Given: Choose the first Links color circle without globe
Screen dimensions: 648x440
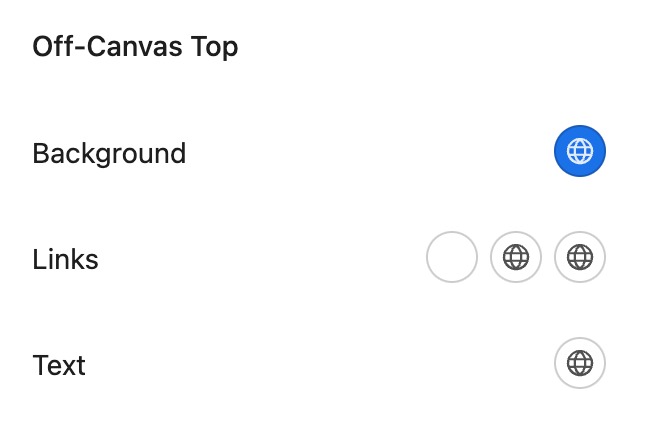Looking at the screenshot, I should point(452,257).
